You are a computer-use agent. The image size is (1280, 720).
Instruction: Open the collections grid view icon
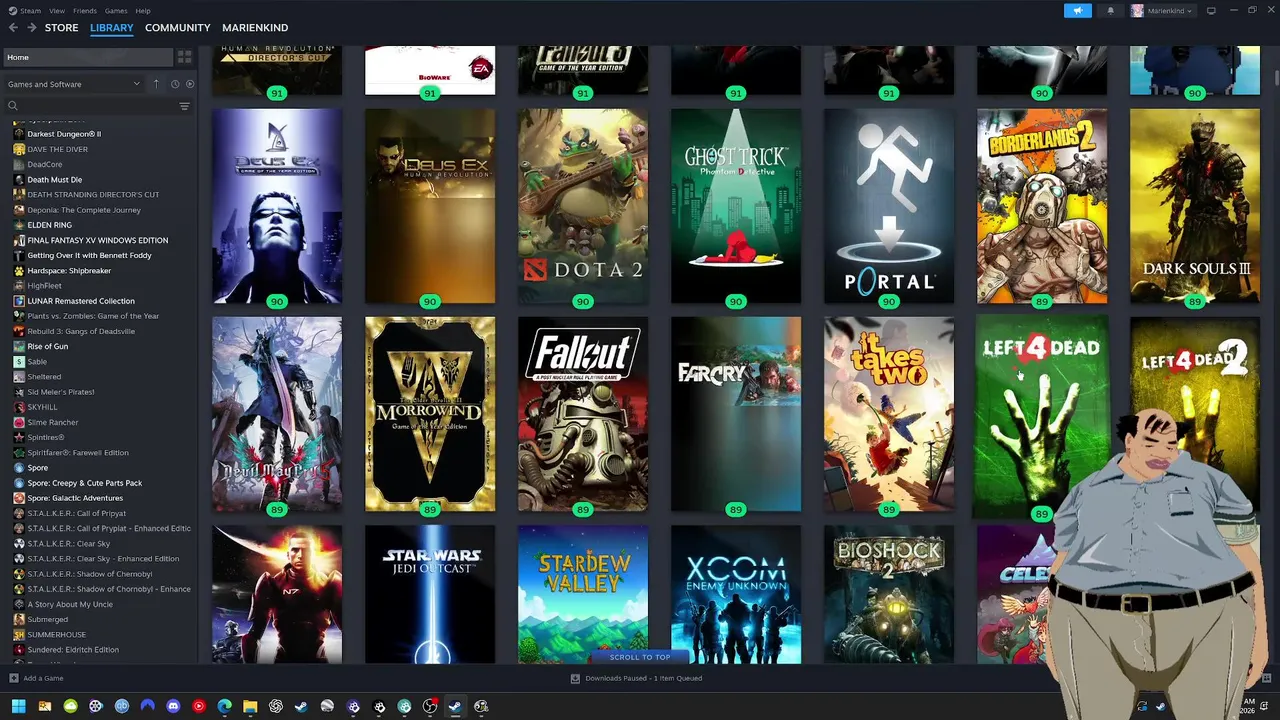pyautogui.click(x=185, y=57)
